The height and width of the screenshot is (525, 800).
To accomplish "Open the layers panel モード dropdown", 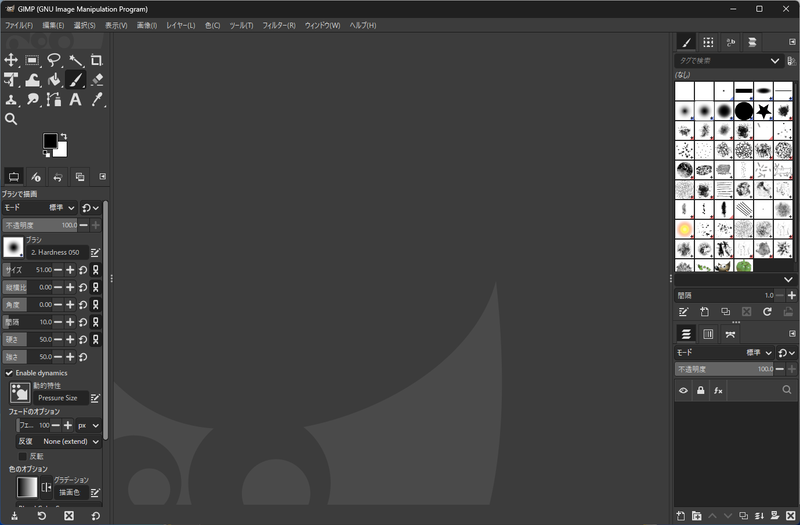I will [x=724, y=353].
